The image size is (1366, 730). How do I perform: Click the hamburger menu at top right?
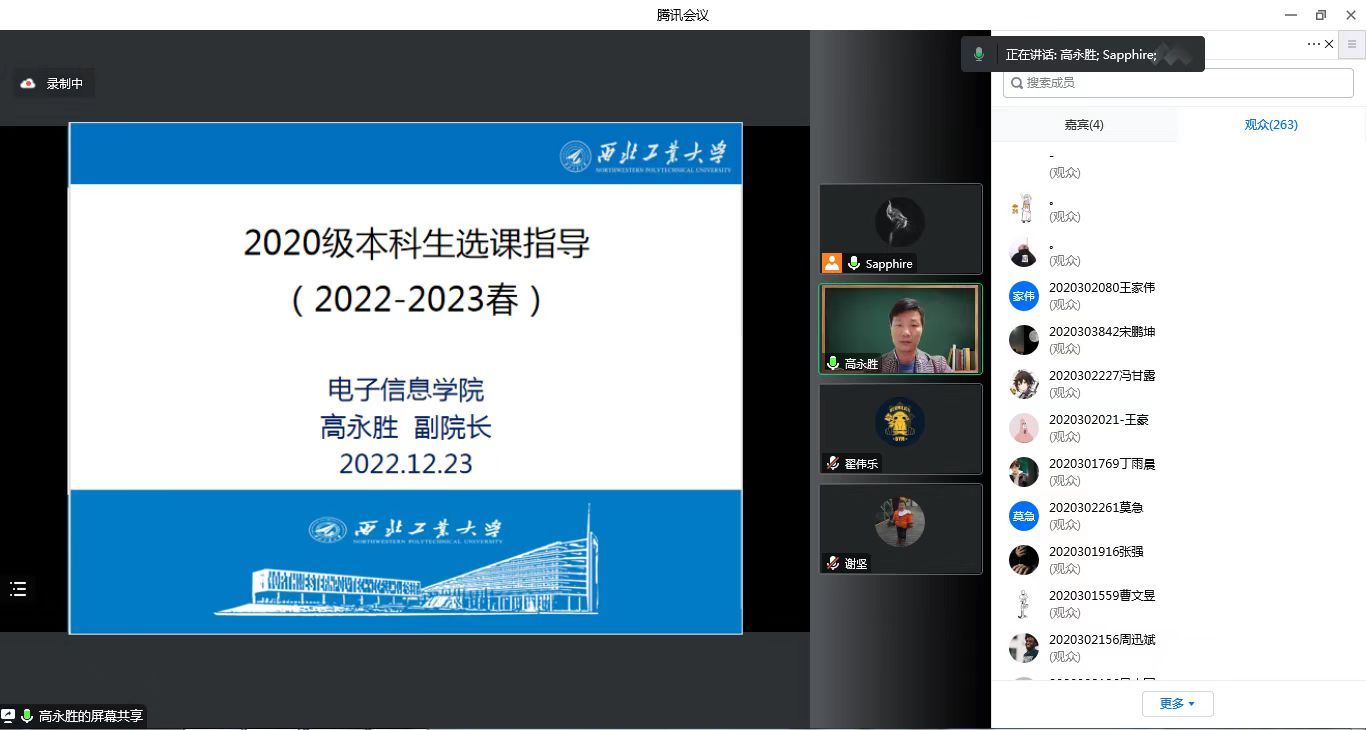[1352, 44]
